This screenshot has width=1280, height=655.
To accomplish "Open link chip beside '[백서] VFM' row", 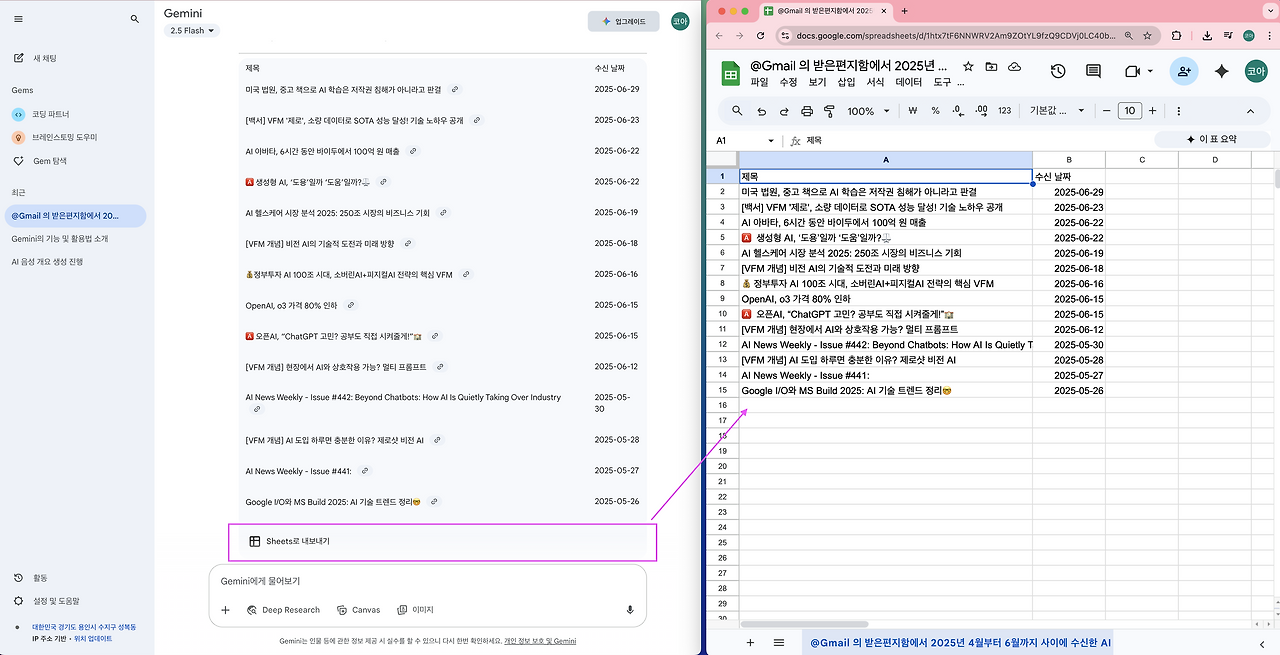I will pos(477,120).
